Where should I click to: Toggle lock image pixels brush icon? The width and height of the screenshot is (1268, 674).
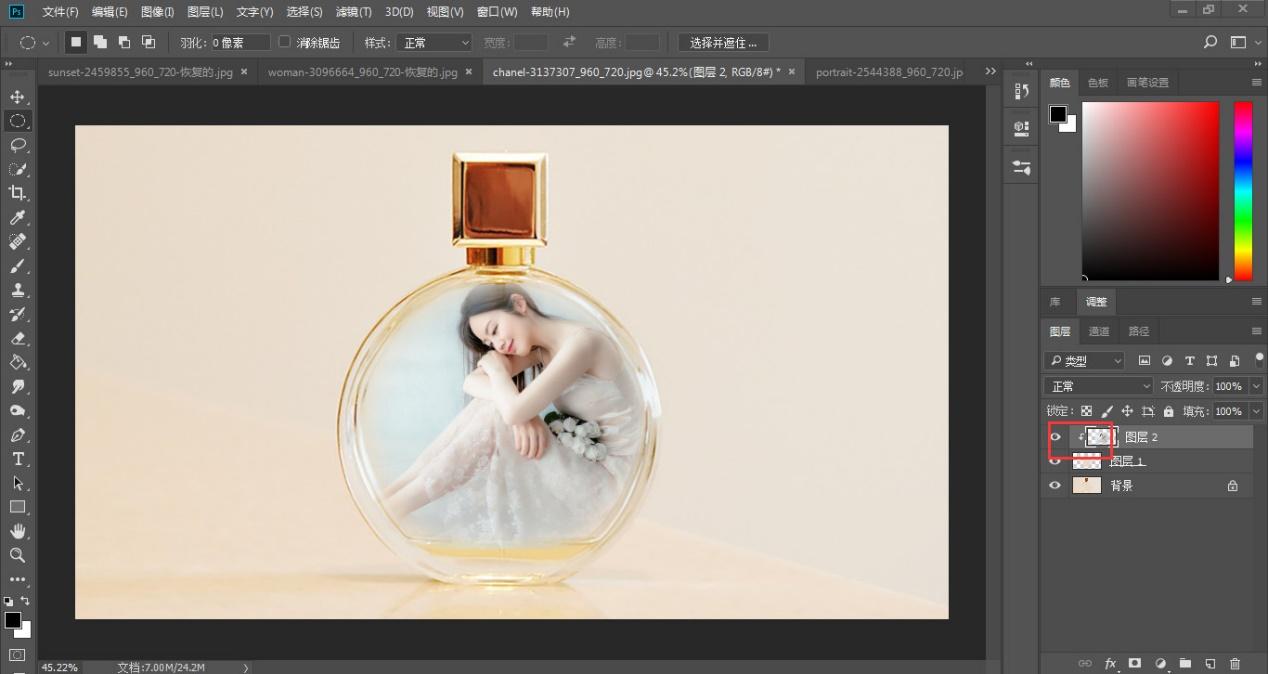coord(1107,411)
